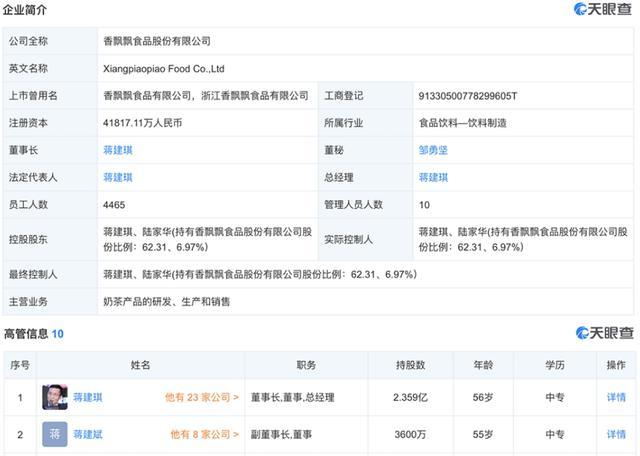
Task: Select management headcount value 10
Action: (424, 205)
